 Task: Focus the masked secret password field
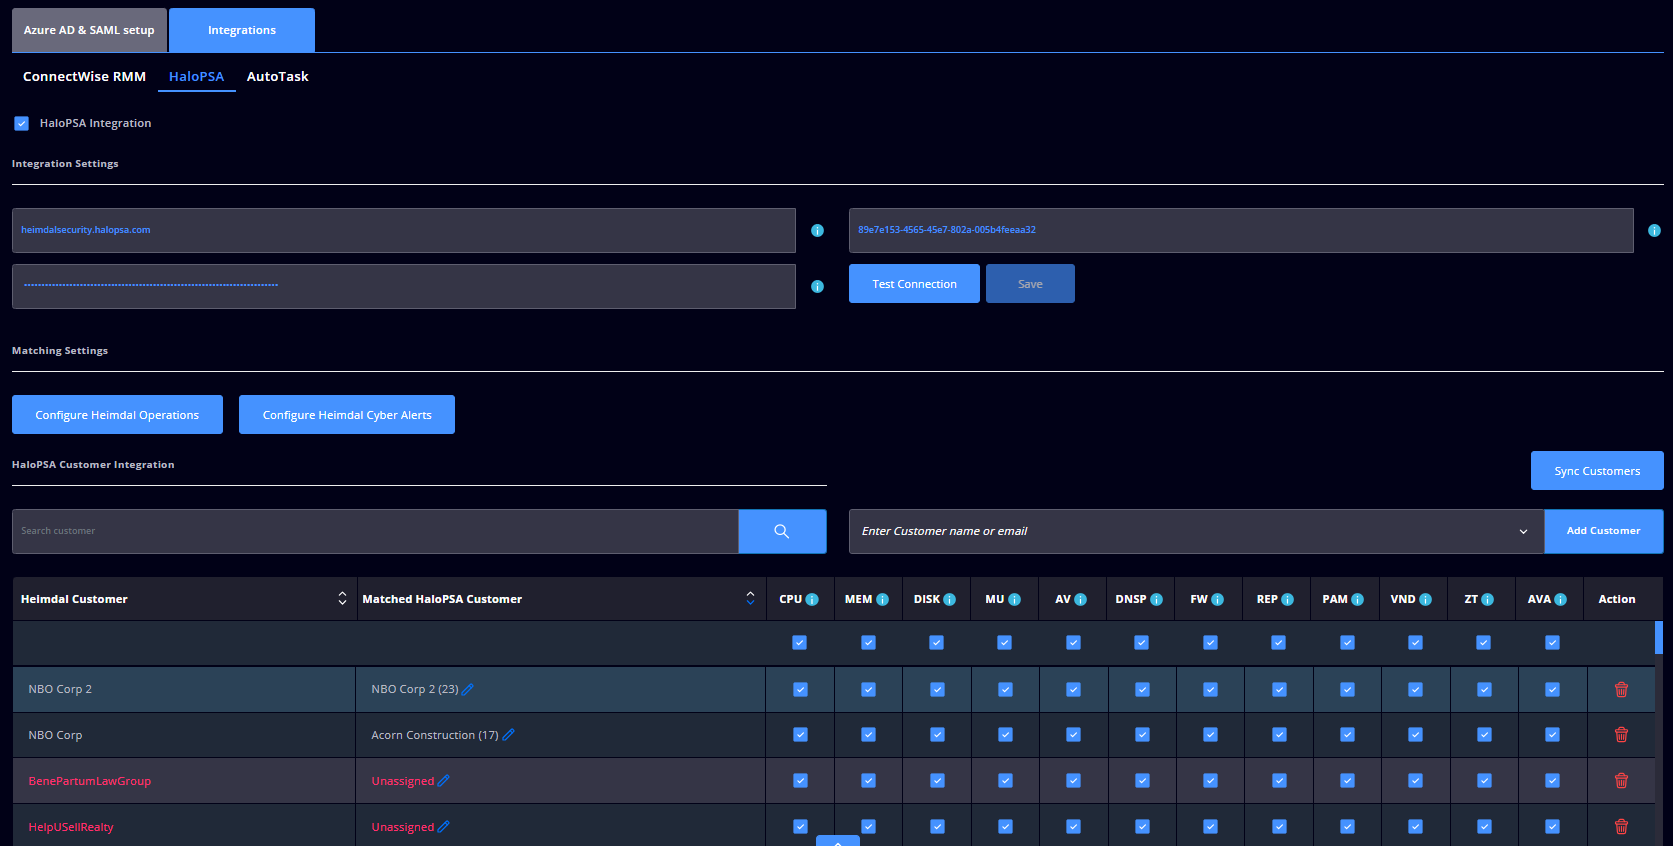404,286
